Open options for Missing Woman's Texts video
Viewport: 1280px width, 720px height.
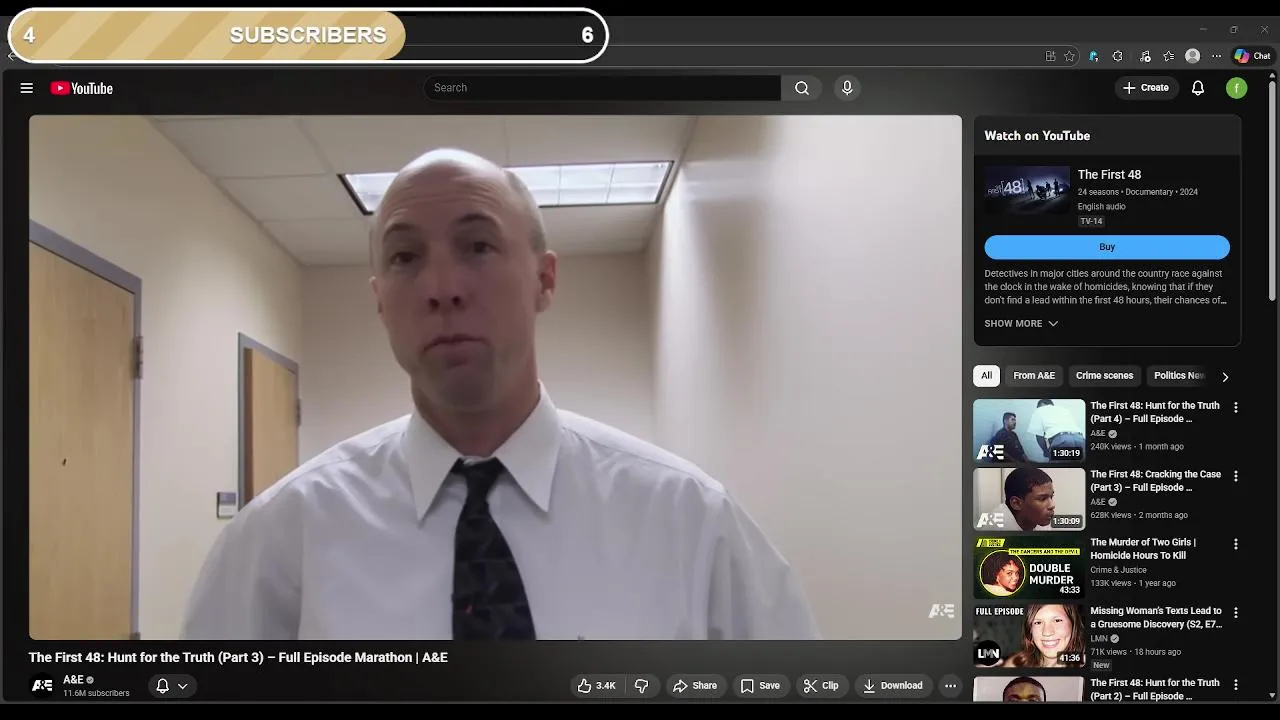click(1236, 612)
